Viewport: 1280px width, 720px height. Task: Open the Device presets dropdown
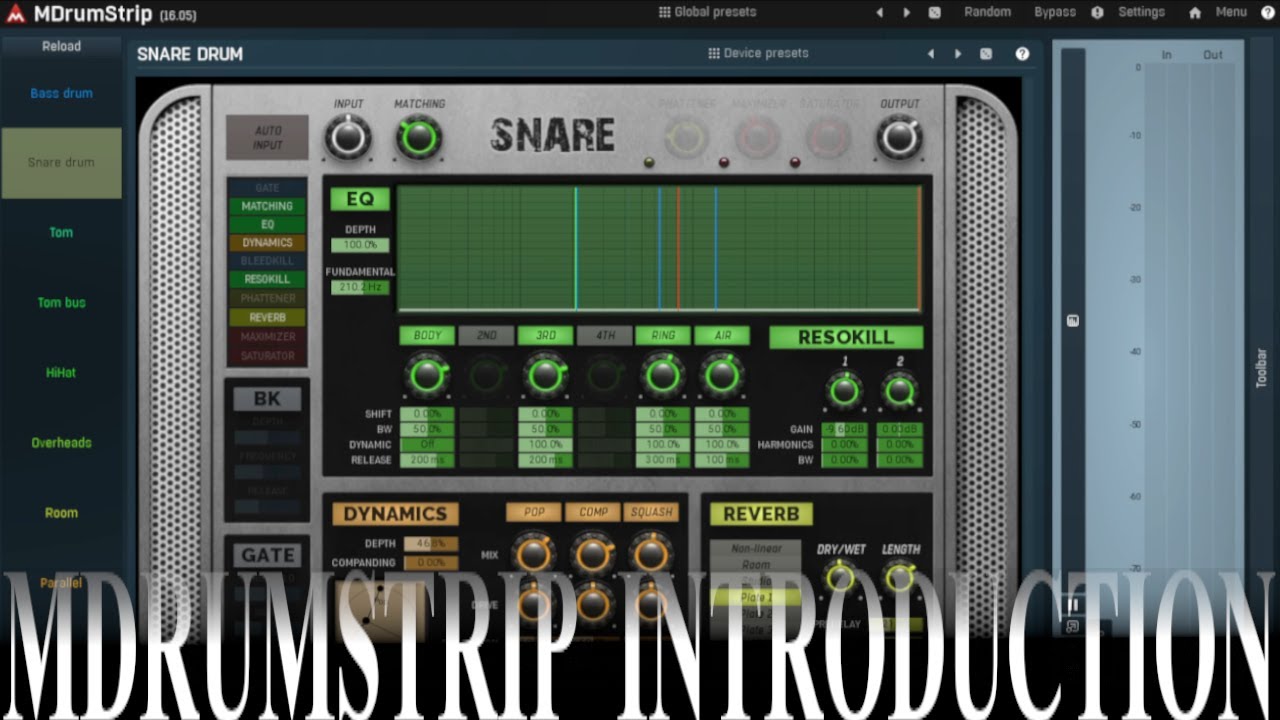(x=758, y=53)
